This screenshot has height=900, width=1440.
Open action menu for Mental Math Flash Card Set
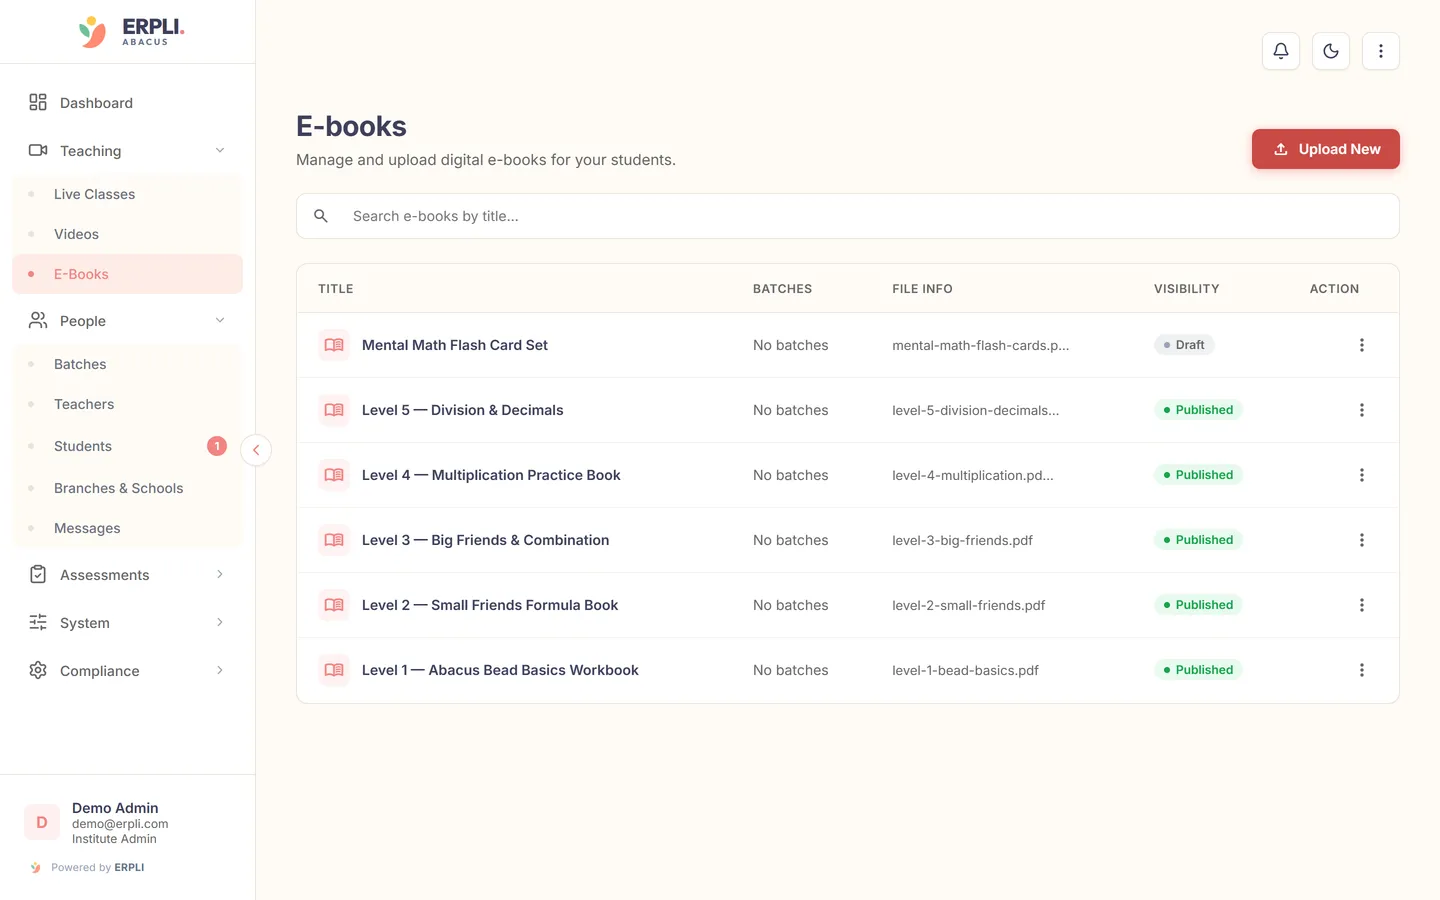[1361, 345]
